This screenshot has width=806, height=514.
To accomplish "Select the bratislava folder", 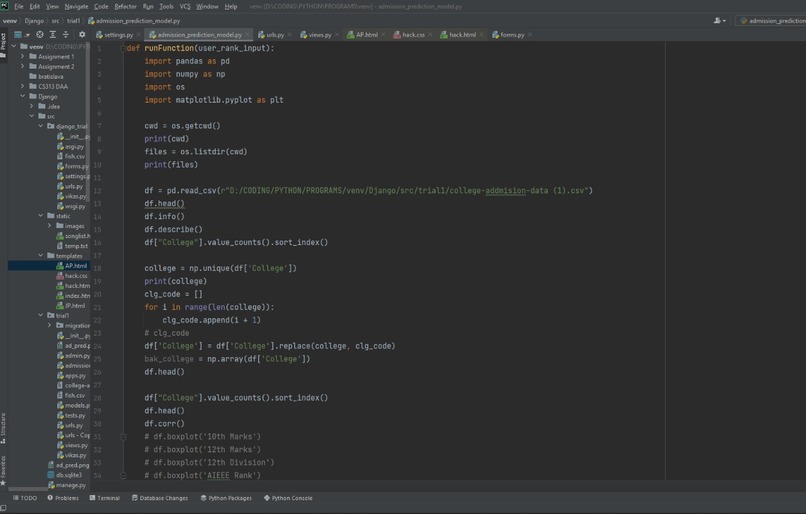I will pos(46,77).
